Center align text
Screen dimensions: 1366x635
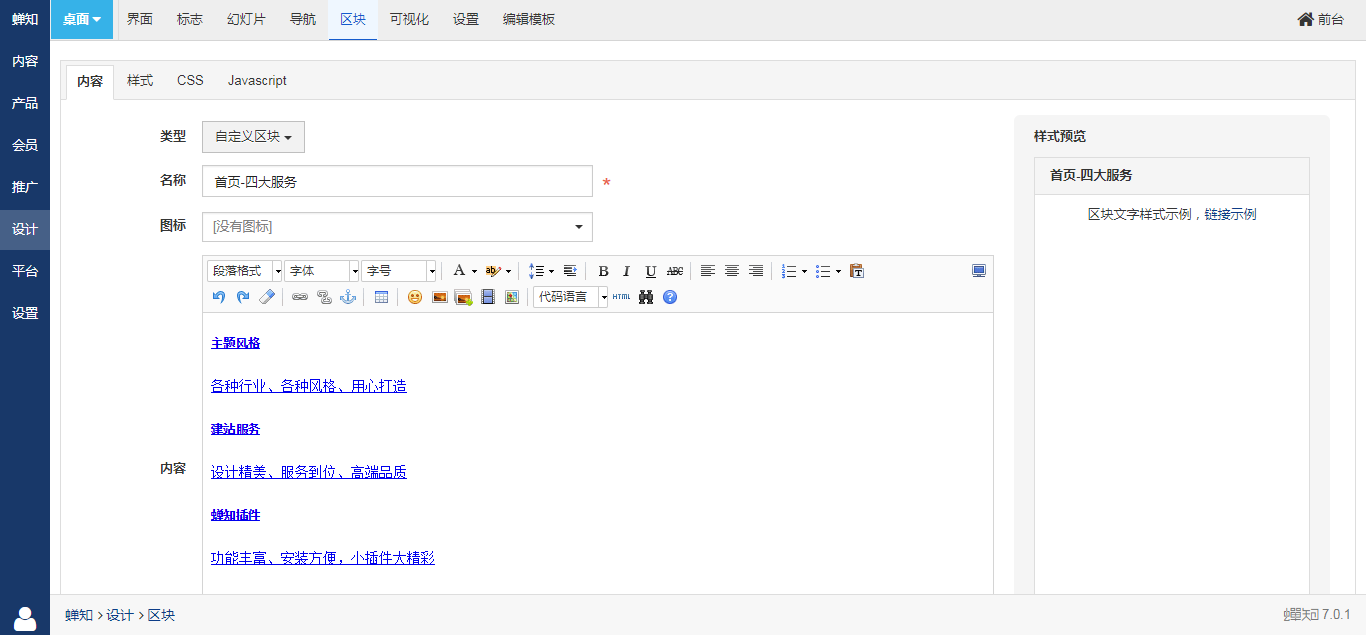point(732,271)
